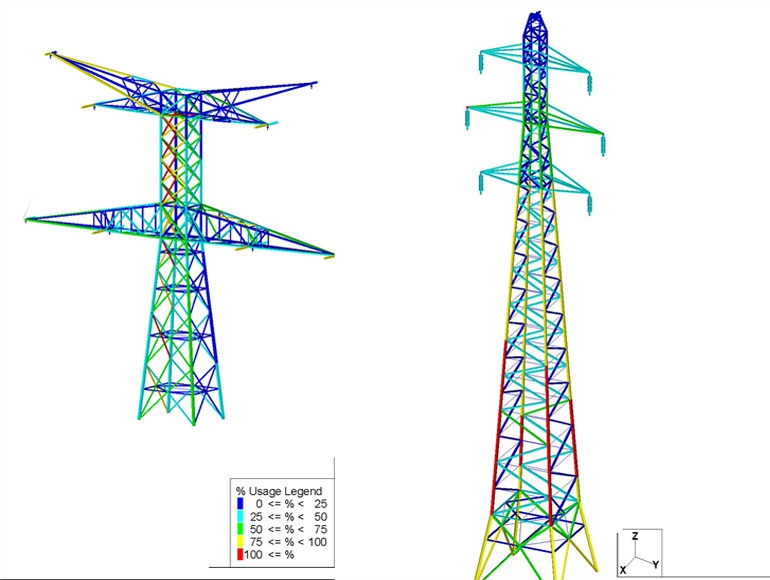The height and width of the screenshot is (580, 770).
Task: Click the Z axis label on triad
Action: 635,536
